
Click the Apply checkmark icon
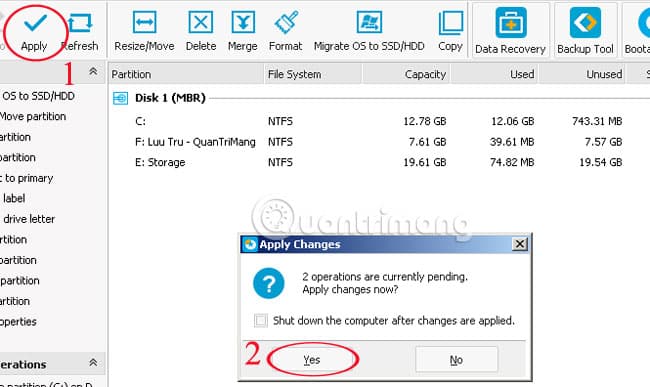(x=35, y=23)
